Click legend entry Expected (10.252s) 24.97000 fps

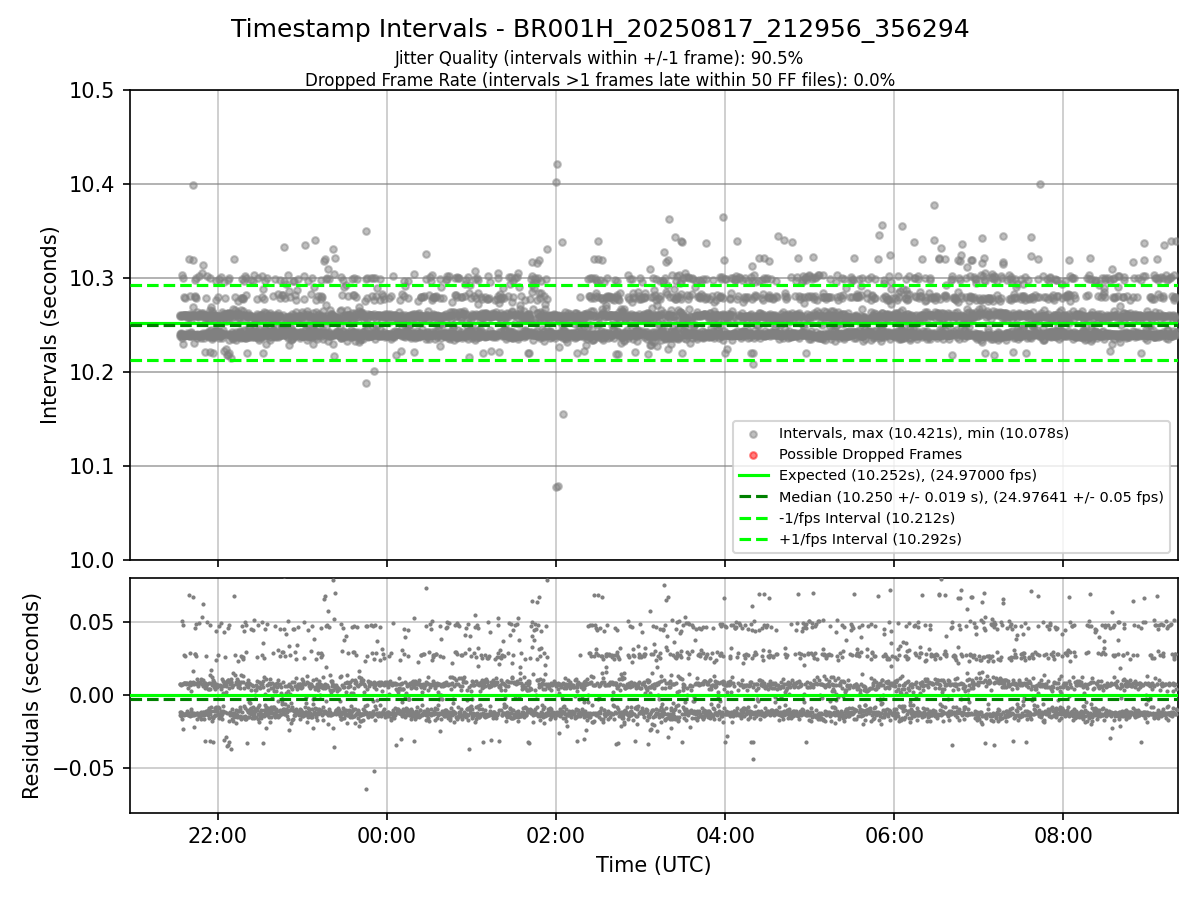click(907, 475)
